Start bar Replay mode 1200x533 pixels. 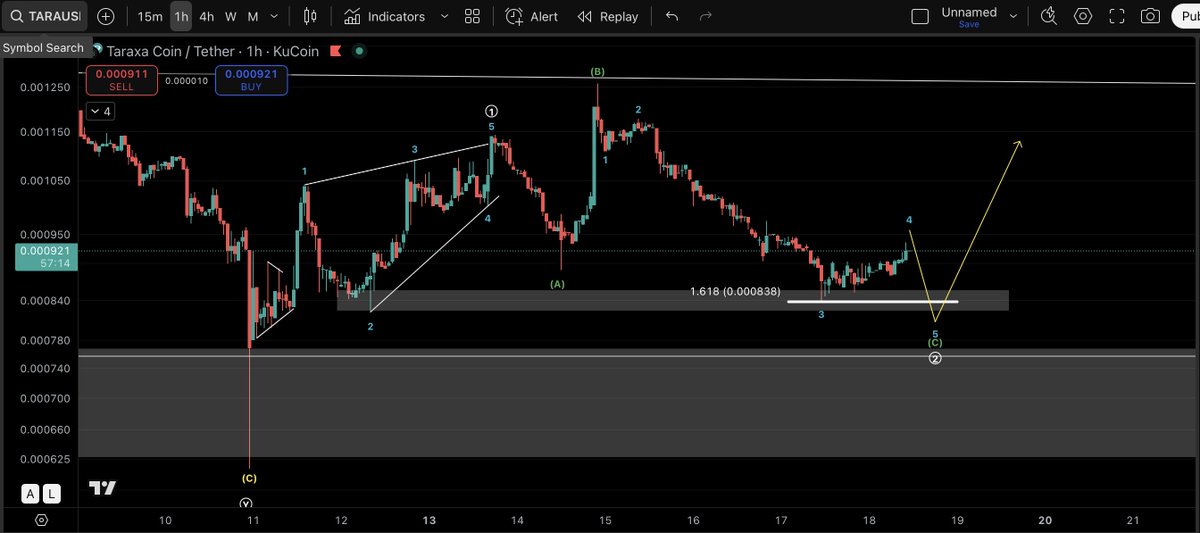coord(607,16)
